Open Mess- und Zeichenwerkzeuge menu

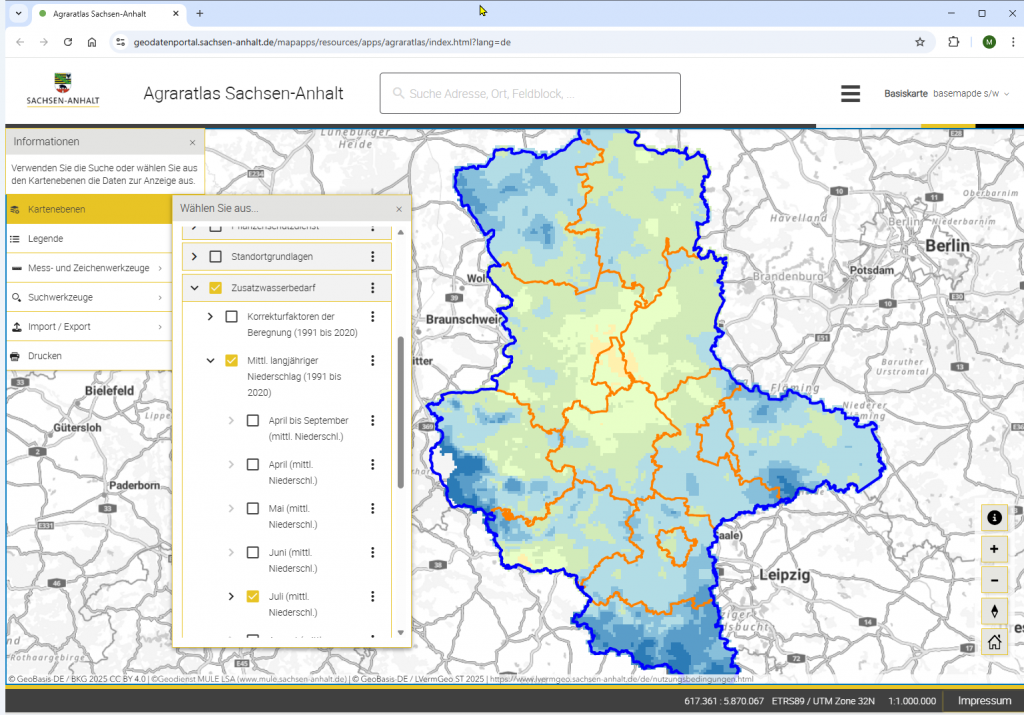click(88, 268)
